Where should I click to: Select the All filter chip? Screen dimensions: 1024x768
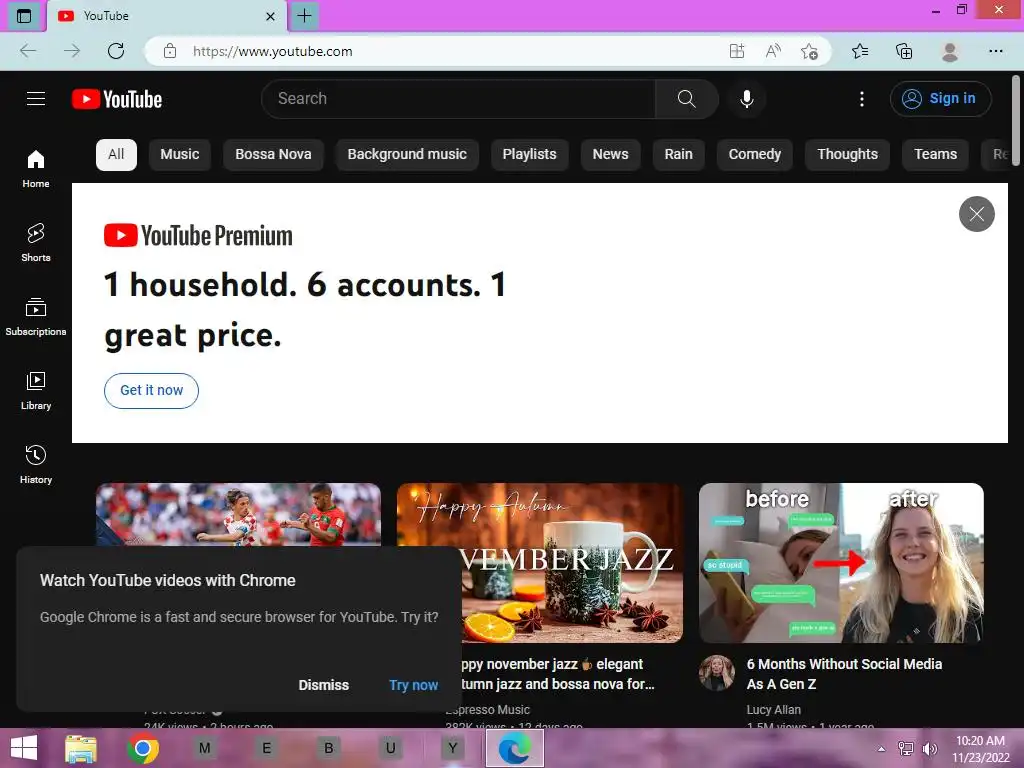point(116,155)
